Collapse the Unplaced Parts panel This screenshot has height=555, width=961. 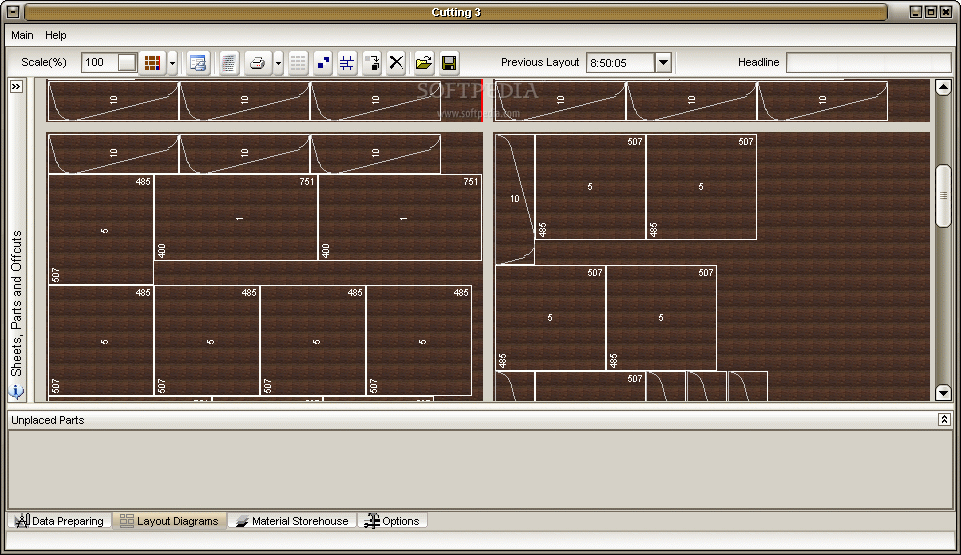click(x=944, y=419)
